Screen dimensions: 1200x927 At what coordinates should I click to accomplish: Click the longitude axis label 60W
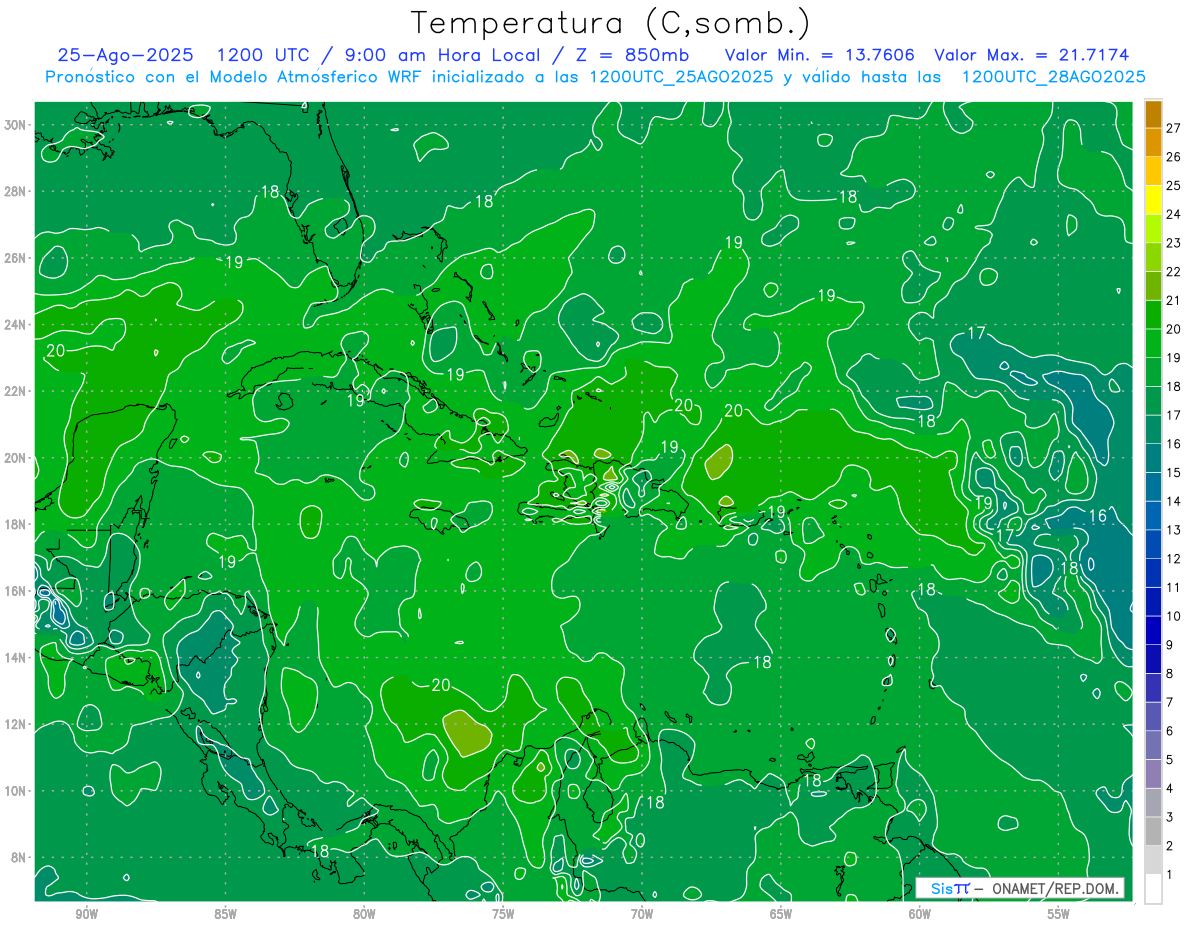[x=920, y=914]
